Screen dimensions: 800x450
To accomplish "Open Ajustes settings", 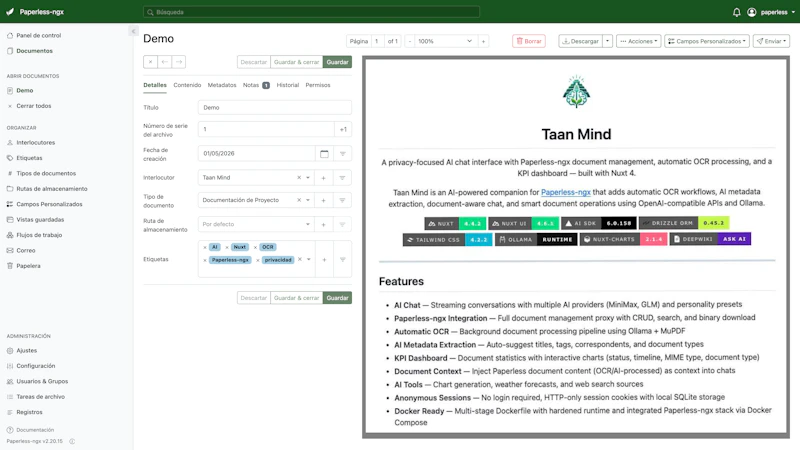I will tap(21, 351).
